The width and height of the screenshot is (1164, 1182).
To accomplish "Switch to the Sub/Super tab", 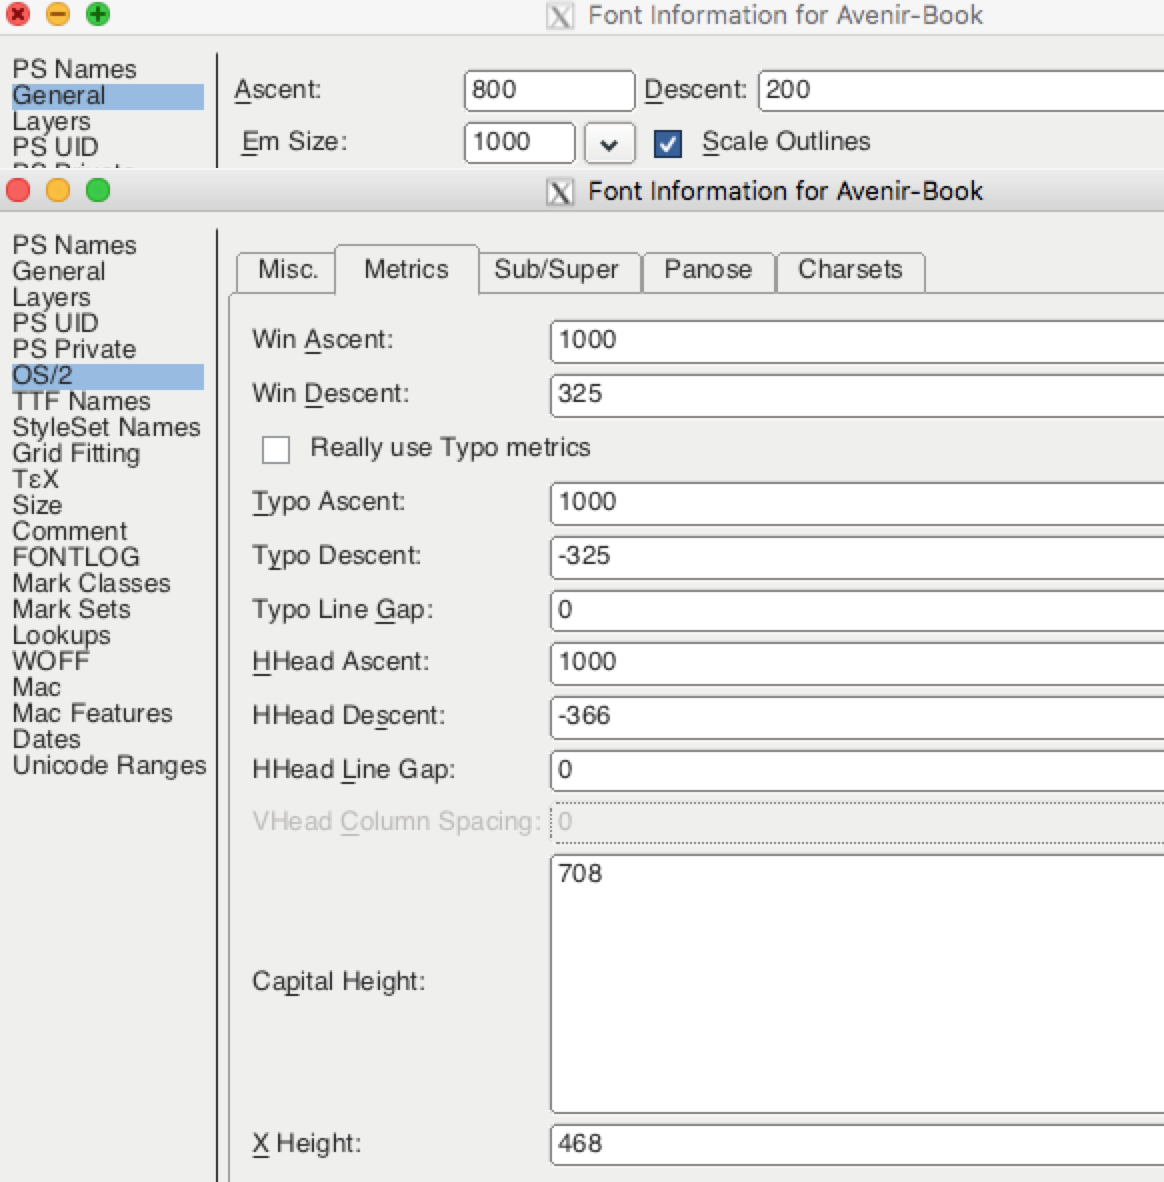I will 556,271.
